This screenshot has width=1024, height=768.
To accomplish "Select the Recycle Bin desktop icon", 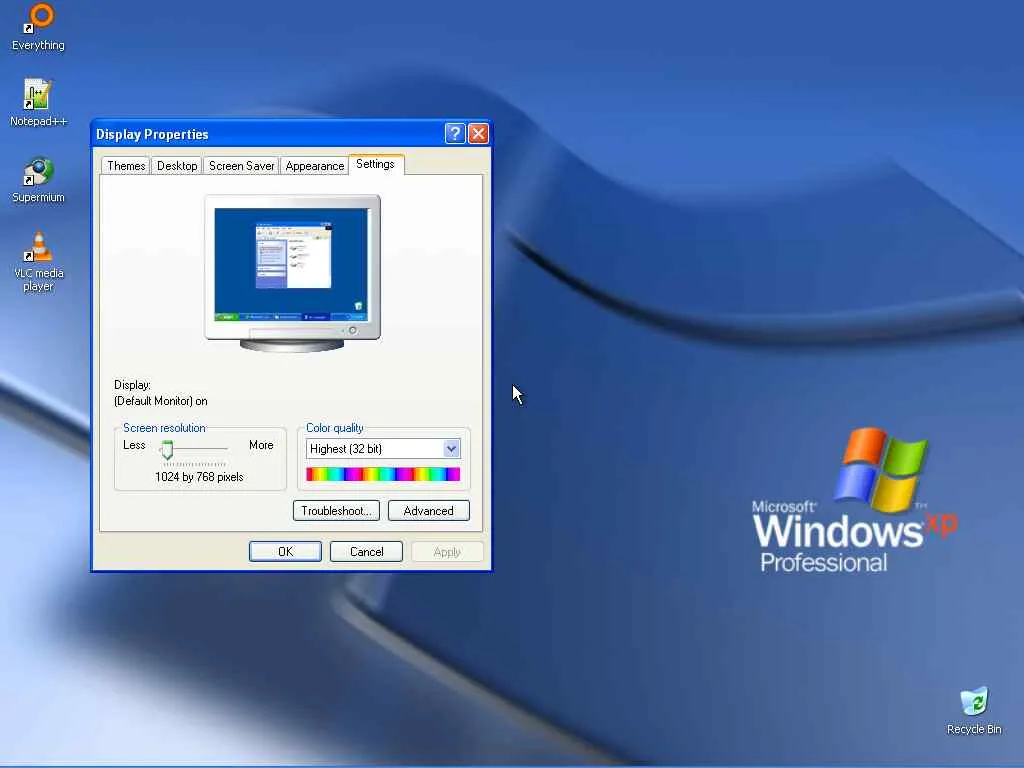I will coord(974,711).
